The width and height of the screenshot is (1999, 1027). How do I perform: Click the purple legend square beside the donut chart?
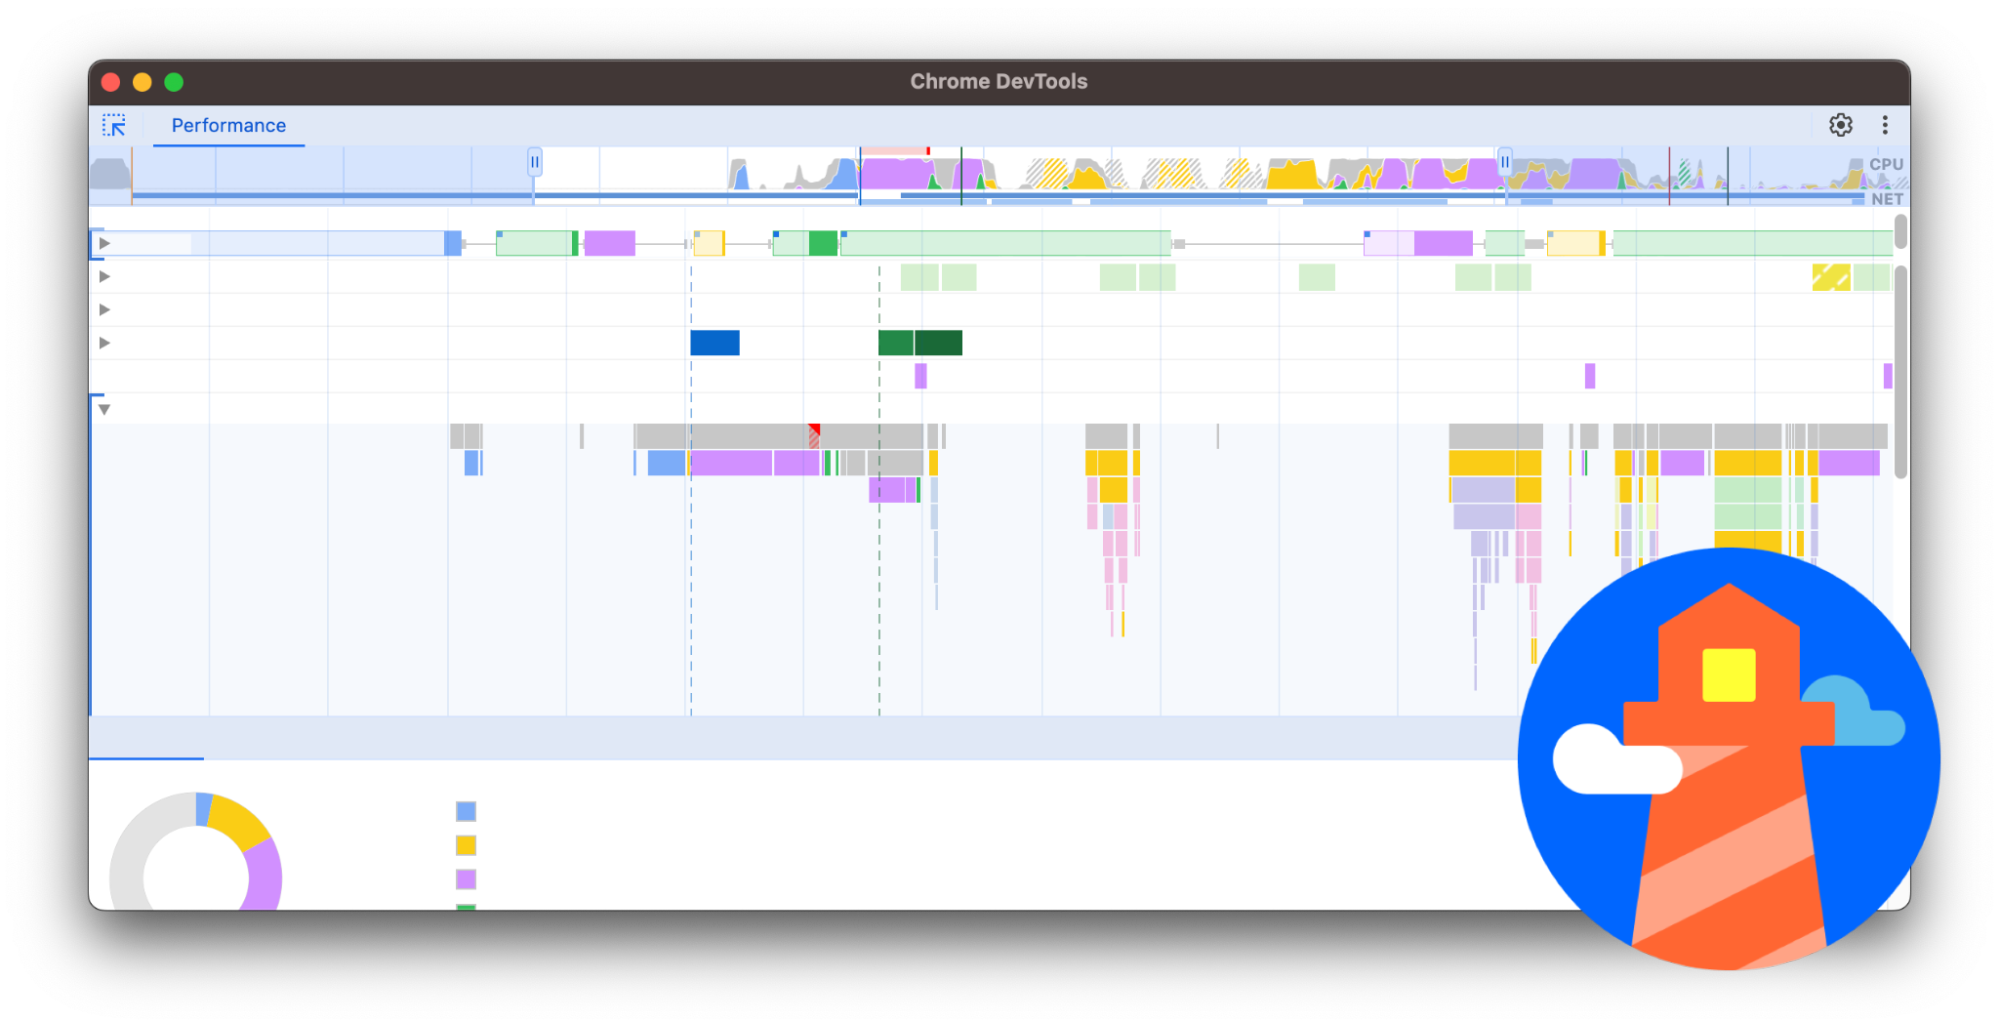click(466, 880)
